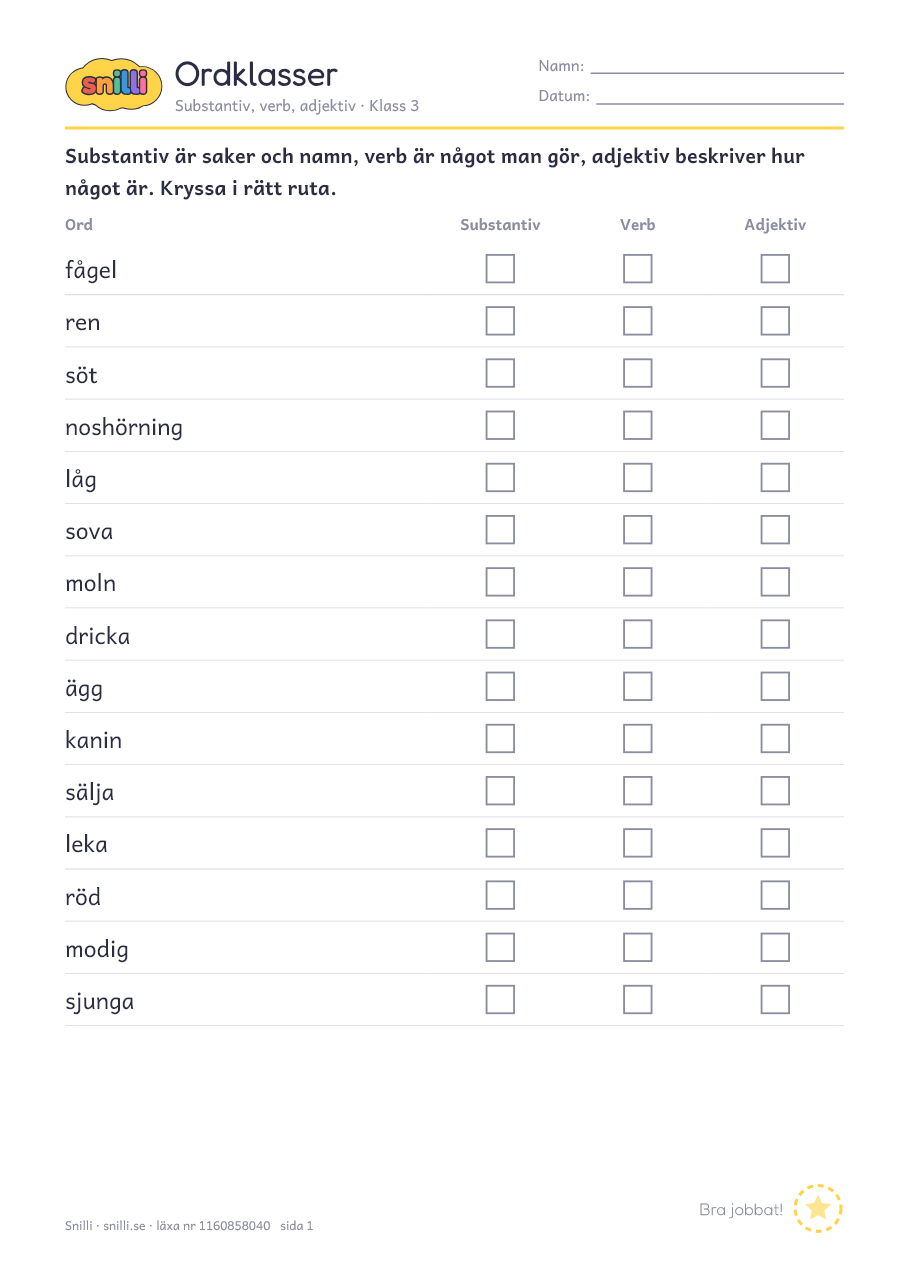Check the Substantiv box for kanin
The image size is (909, 1286).
pyautogui.click(x=500, y=739)
